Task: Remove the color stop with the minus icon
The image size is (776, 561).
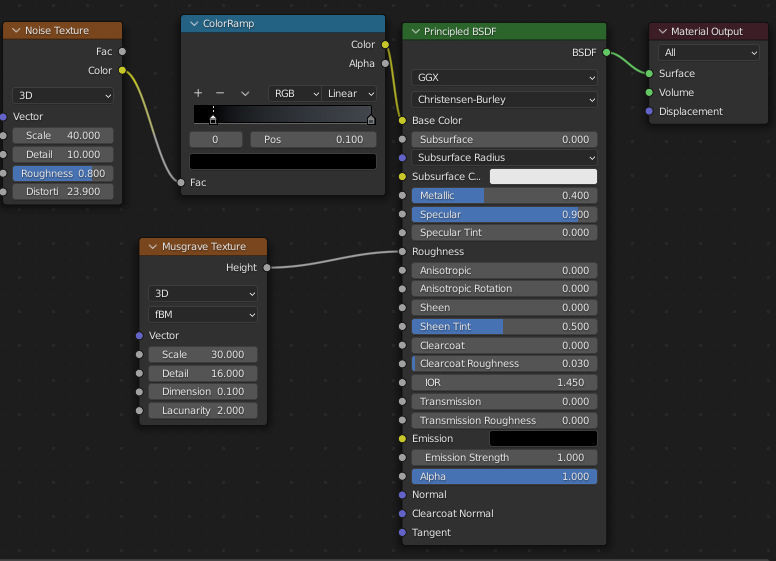Action: pos(220,93)
